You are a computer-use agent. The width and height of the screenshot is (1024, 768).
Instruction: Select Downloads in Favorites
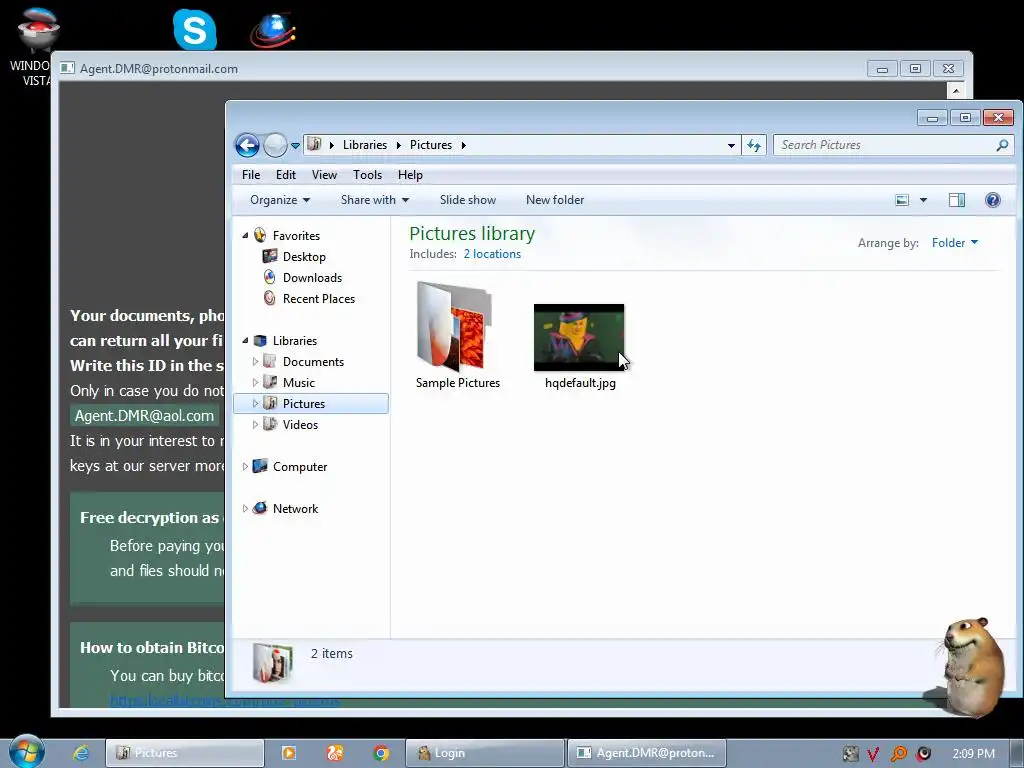pyautogui.click(x=312, y=278)
